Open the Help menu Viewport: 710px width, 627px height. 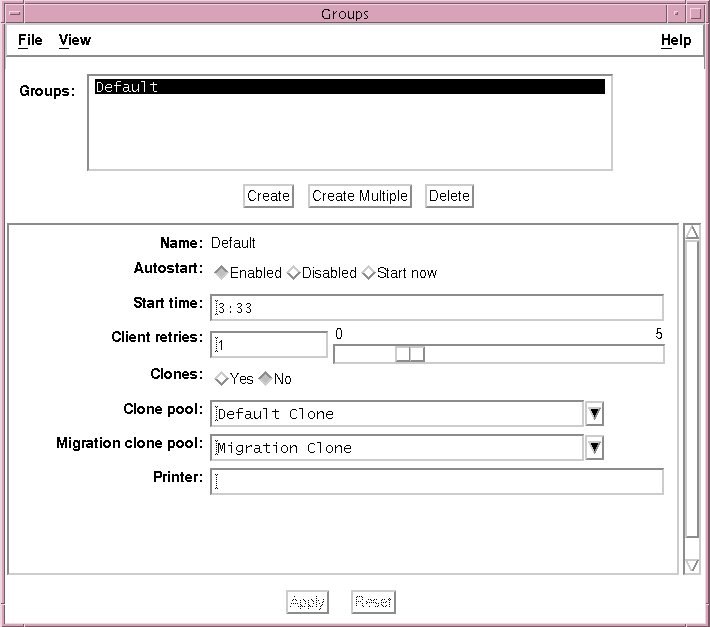pos(676,40)
